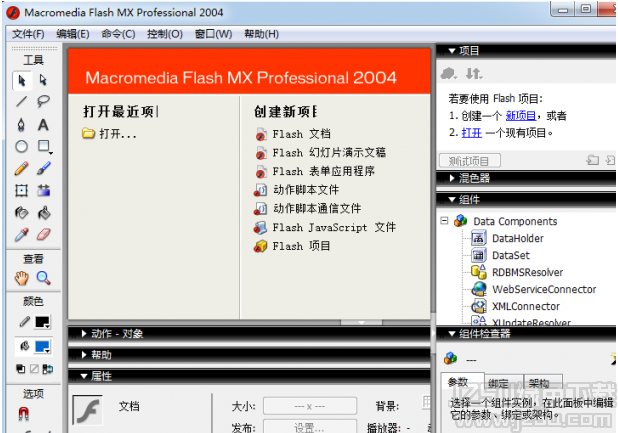Select the Free Transform tool
The height and width of the screenshot is (433, 618).
21,191
